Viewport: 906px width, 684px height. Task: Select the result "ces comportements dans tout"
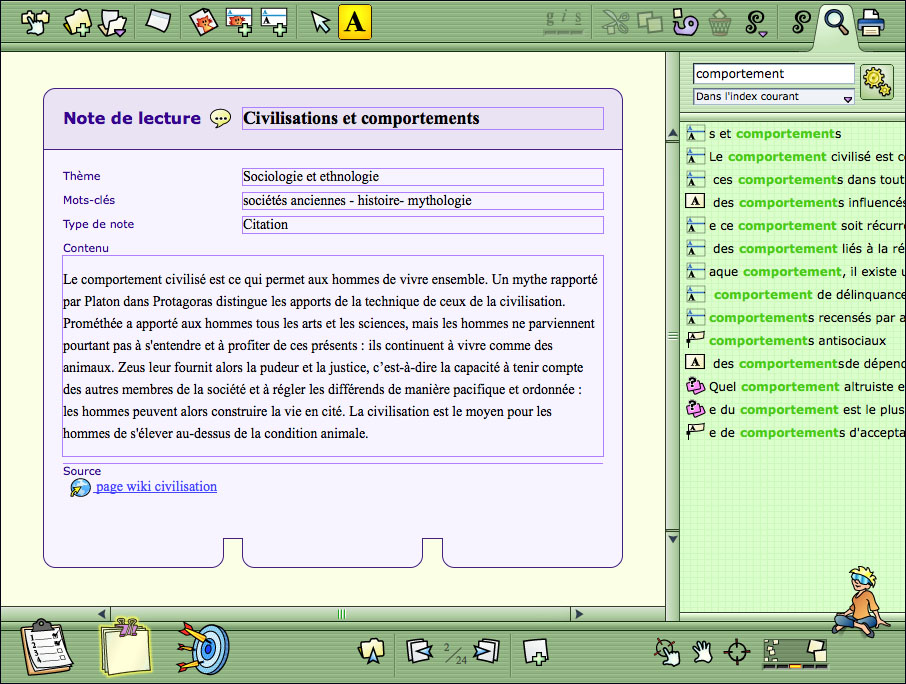click(x=796, y=180)
